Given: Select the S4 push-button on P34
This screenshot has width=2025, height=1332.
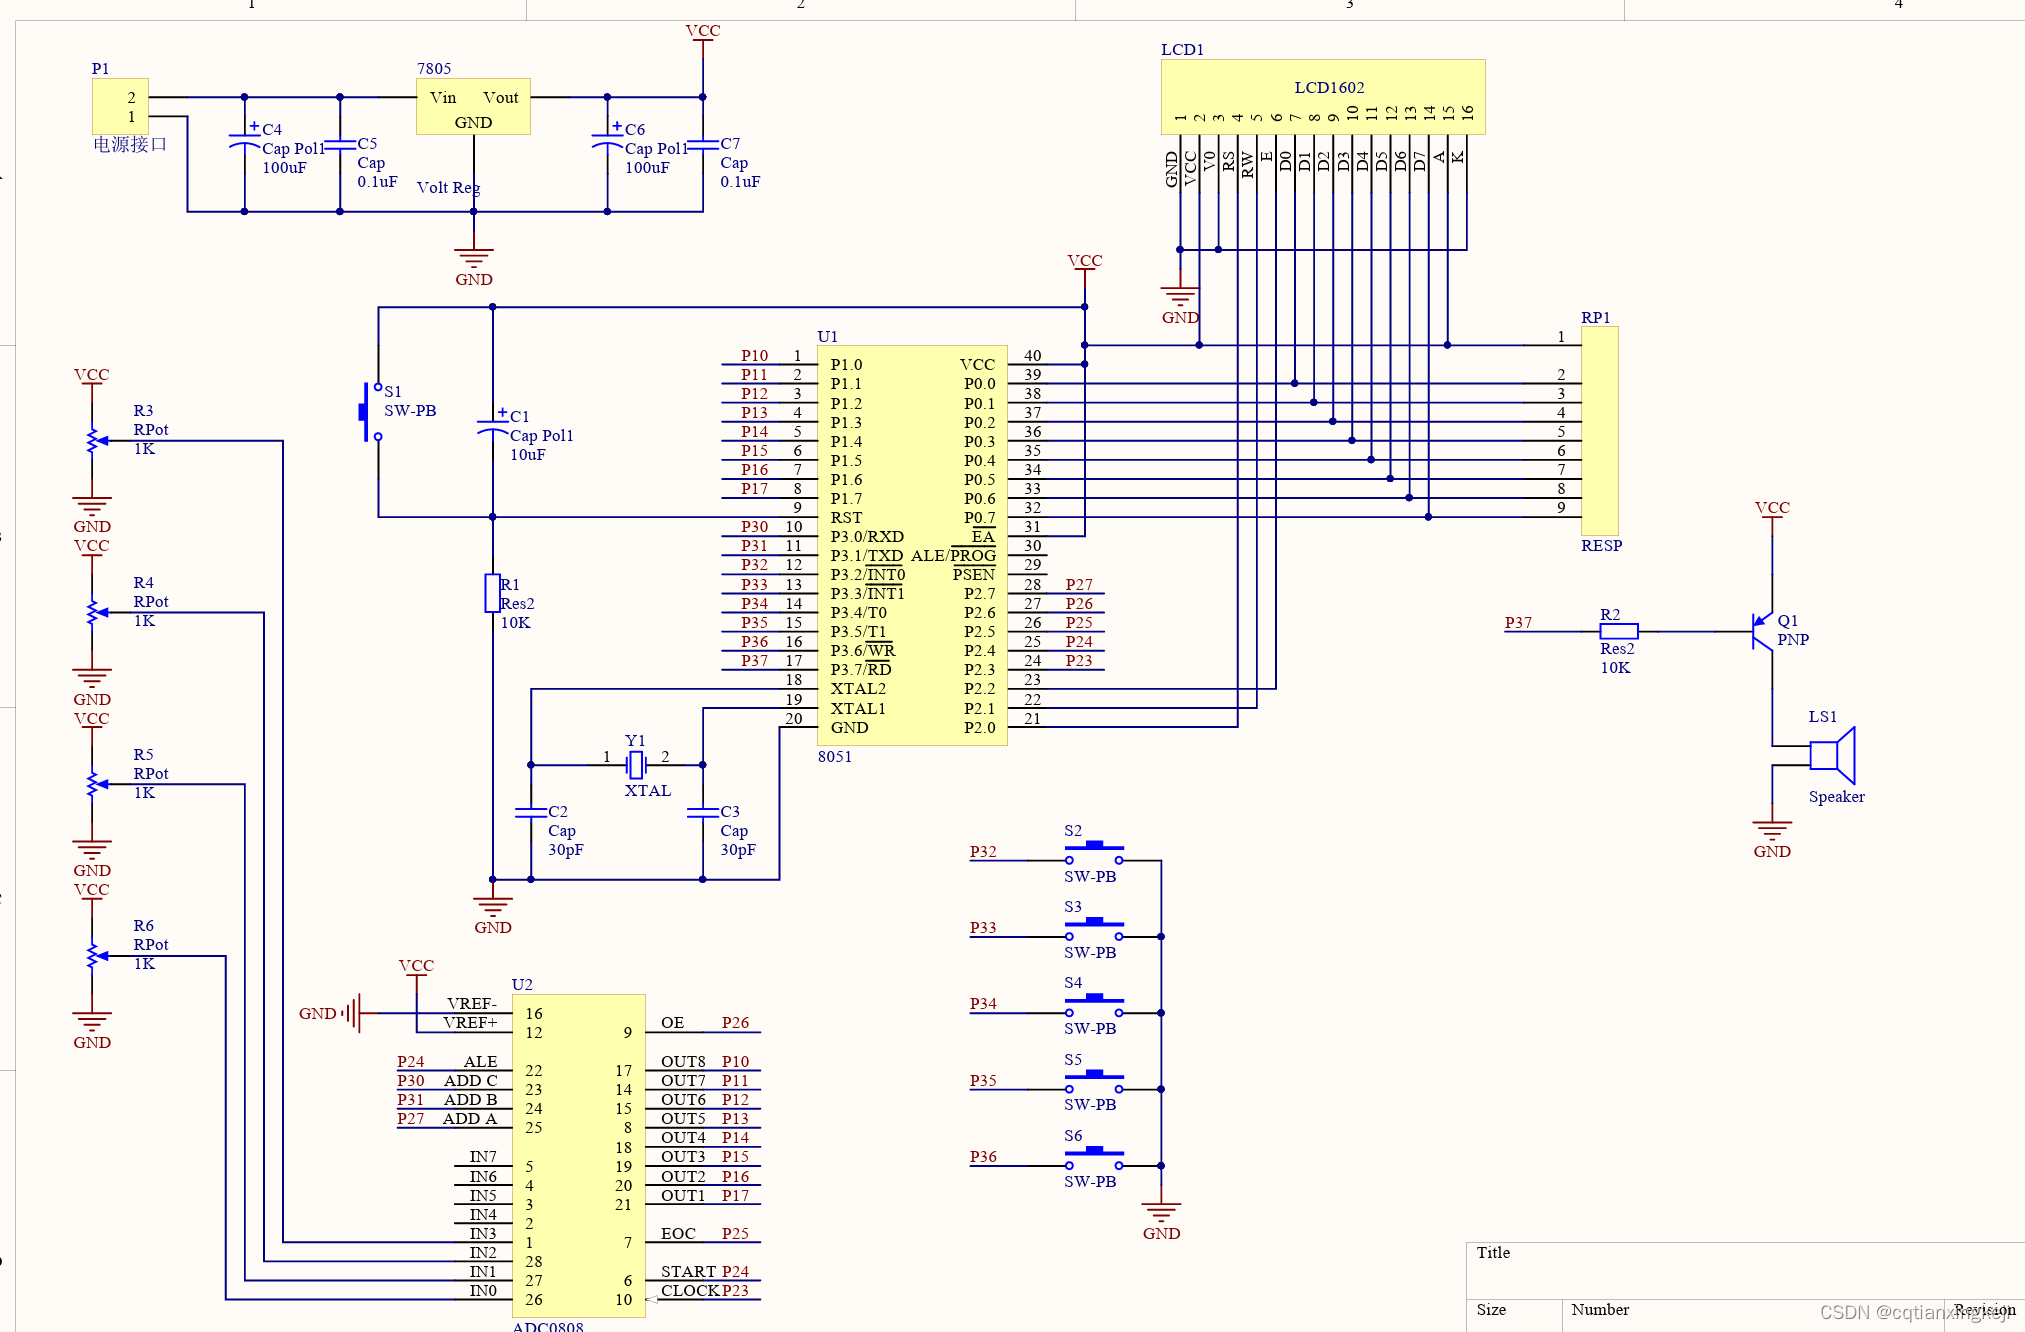Looking at the screenshot, I should pyautogui.click(x=1094, y=1006).
